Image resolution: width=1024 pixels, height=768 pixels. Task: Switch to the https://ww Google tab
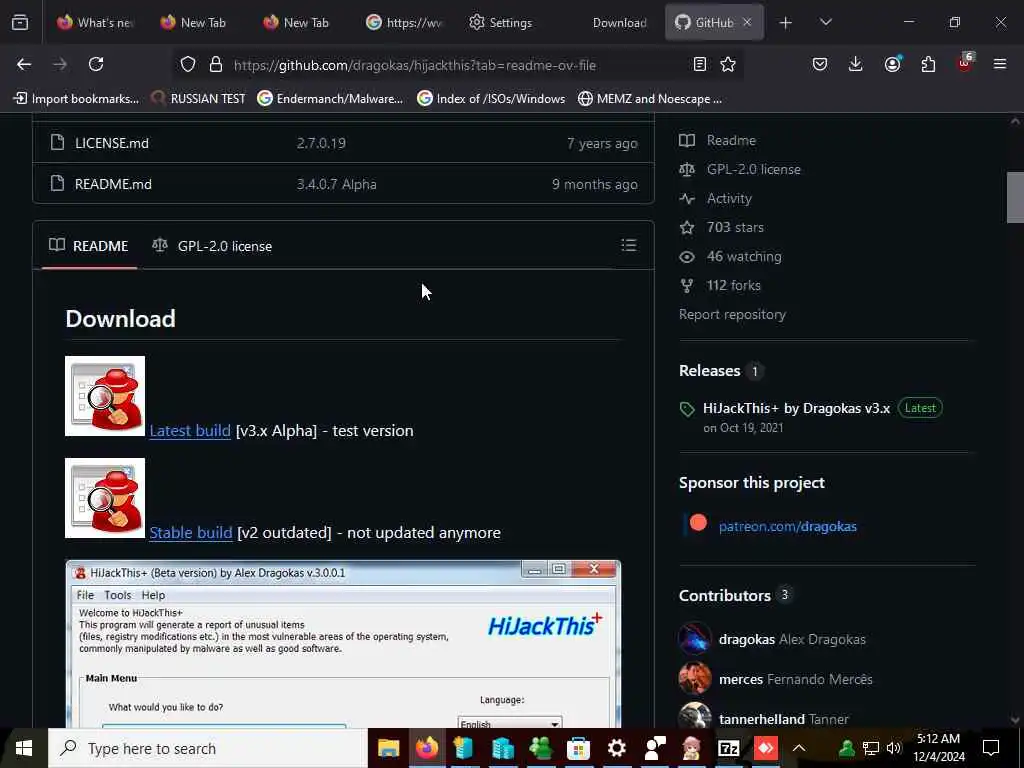[x=404, y=23]
